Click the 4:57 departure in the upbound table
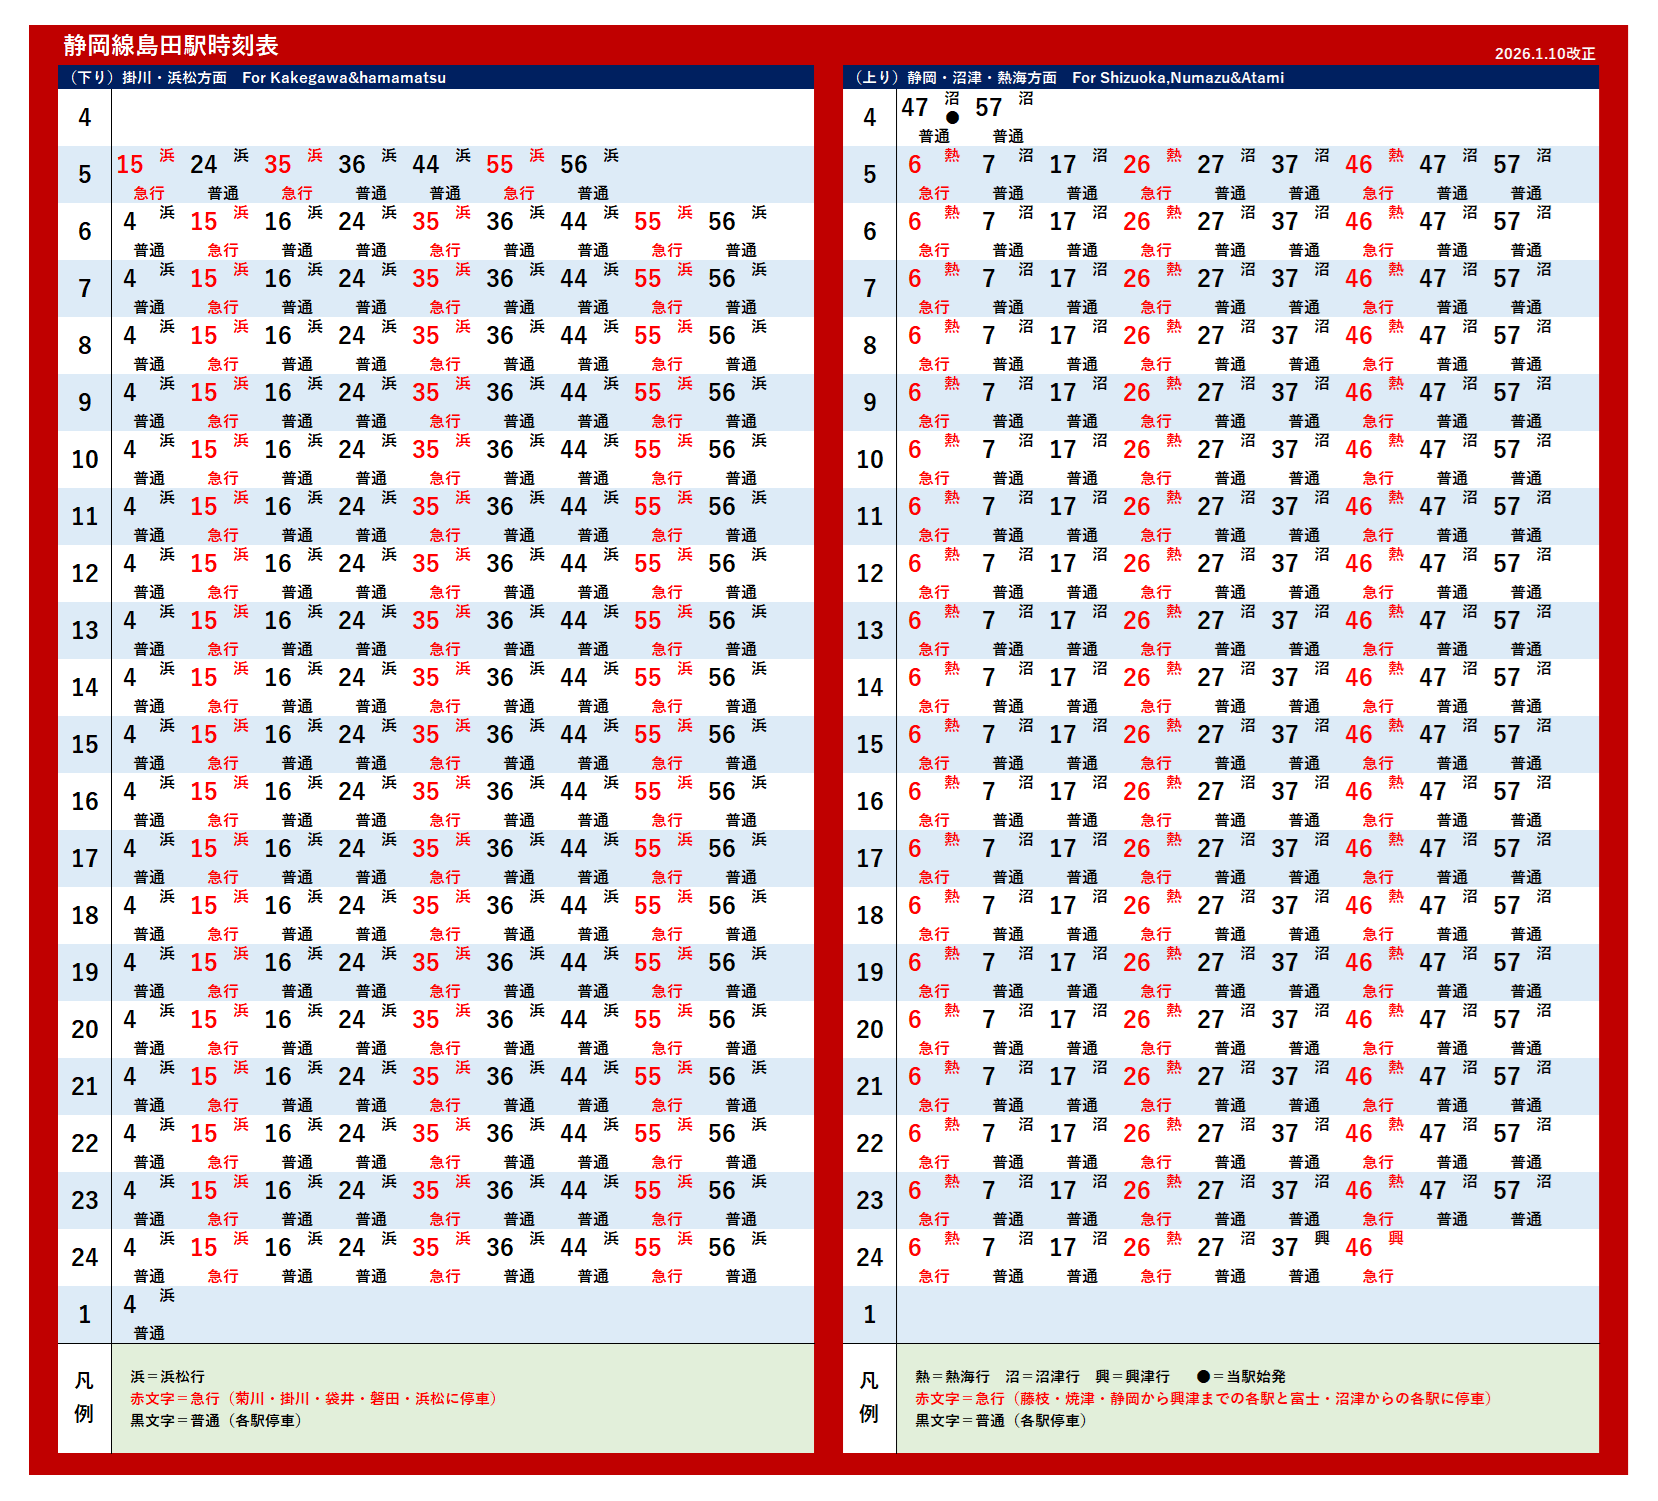 pyautogui.click(x=989, y=108)
